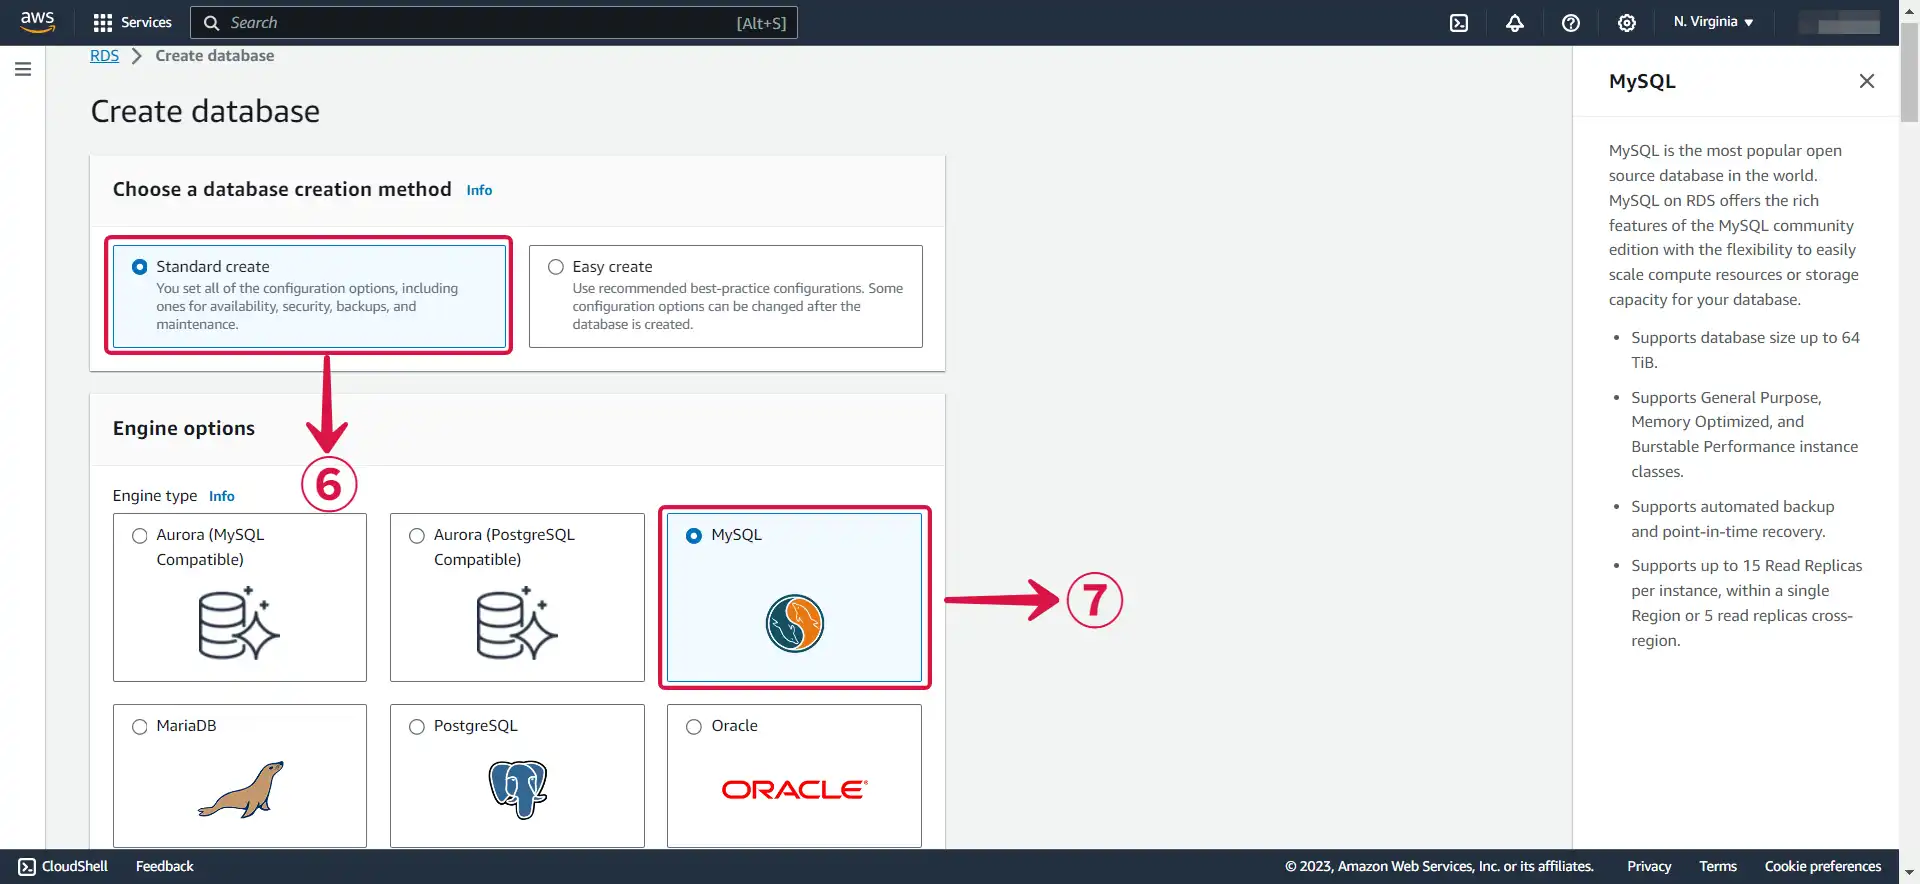The width and height of the screenshot is (1920, 884).
Task: Click scrollbar down arrow
Action: tap(1909, 873)
